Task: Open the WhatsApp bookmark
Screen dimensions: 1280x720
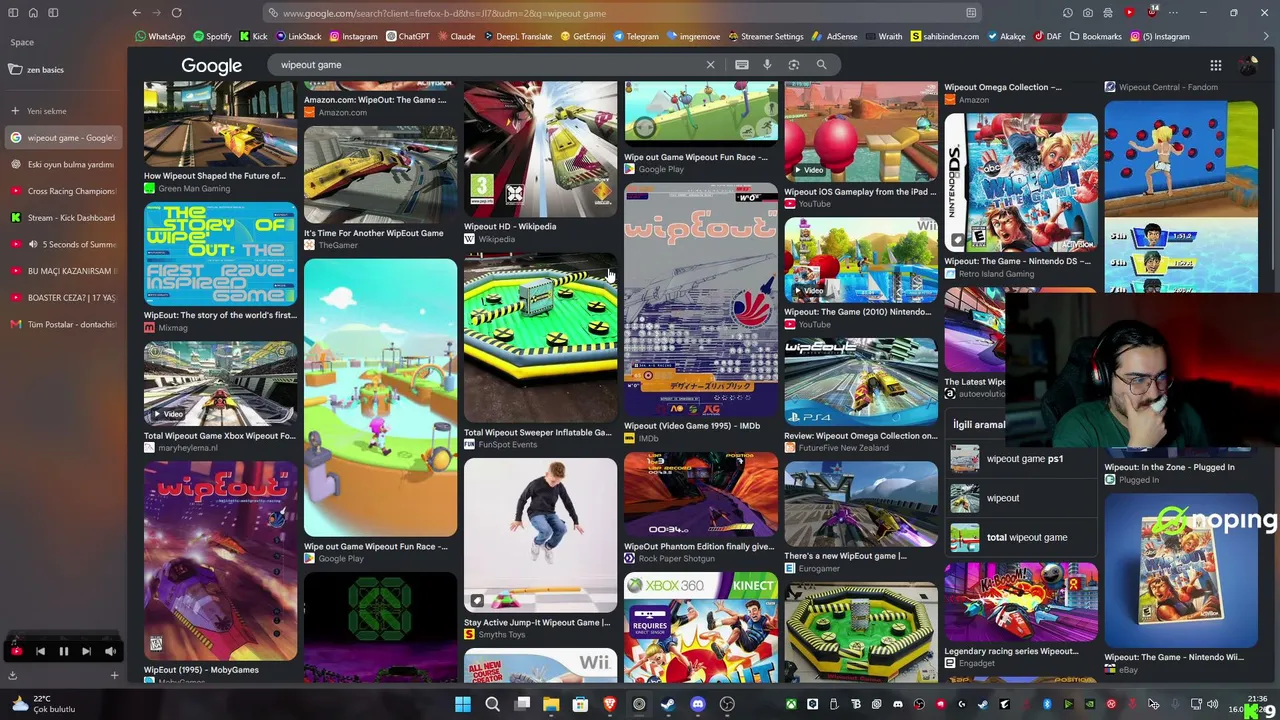Action: [161, 37]
